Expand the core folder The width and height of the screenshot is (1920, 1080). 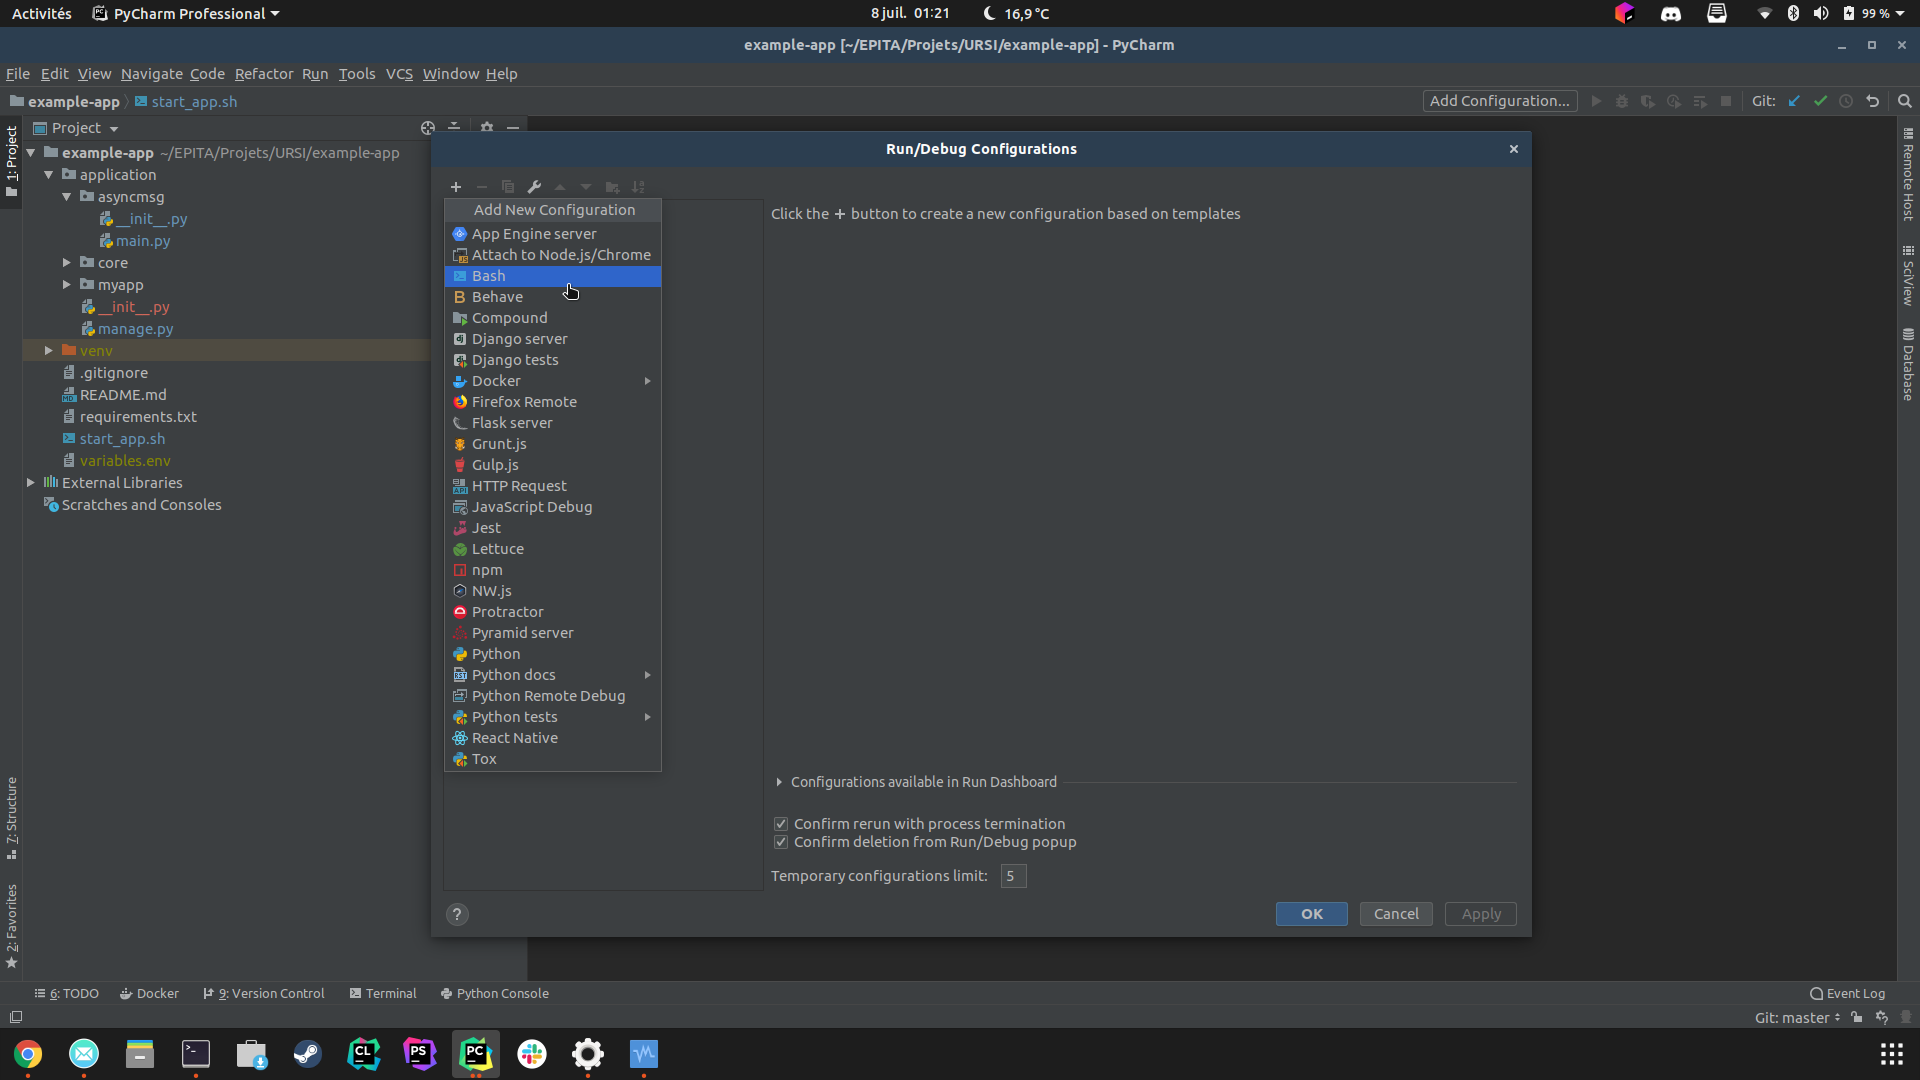[x=67, y=263]
